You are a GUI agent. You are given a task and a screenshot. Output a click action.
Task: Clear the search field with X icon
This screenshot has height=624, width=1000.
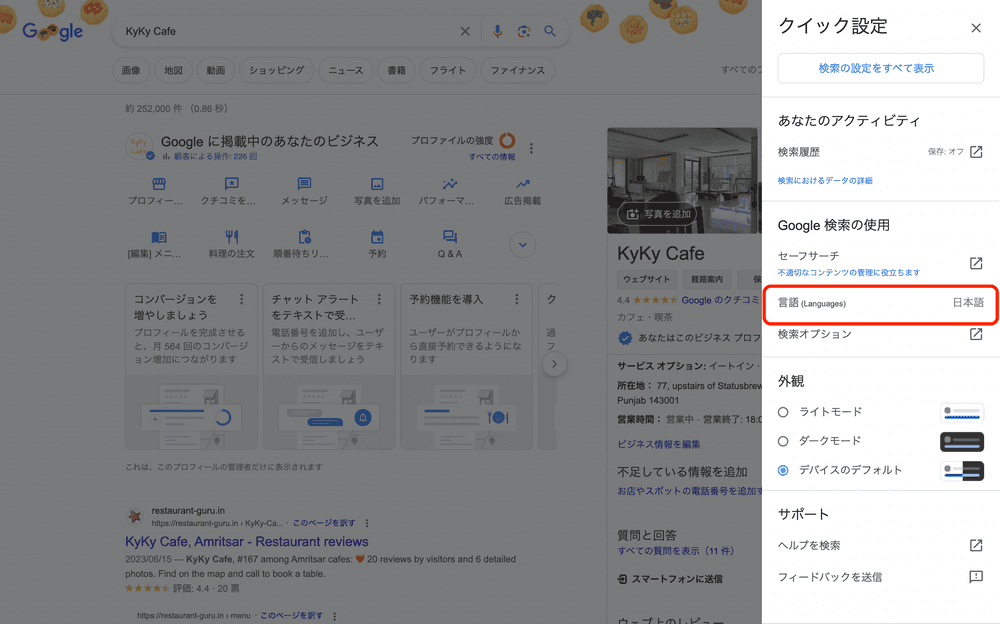coord(465,31)
